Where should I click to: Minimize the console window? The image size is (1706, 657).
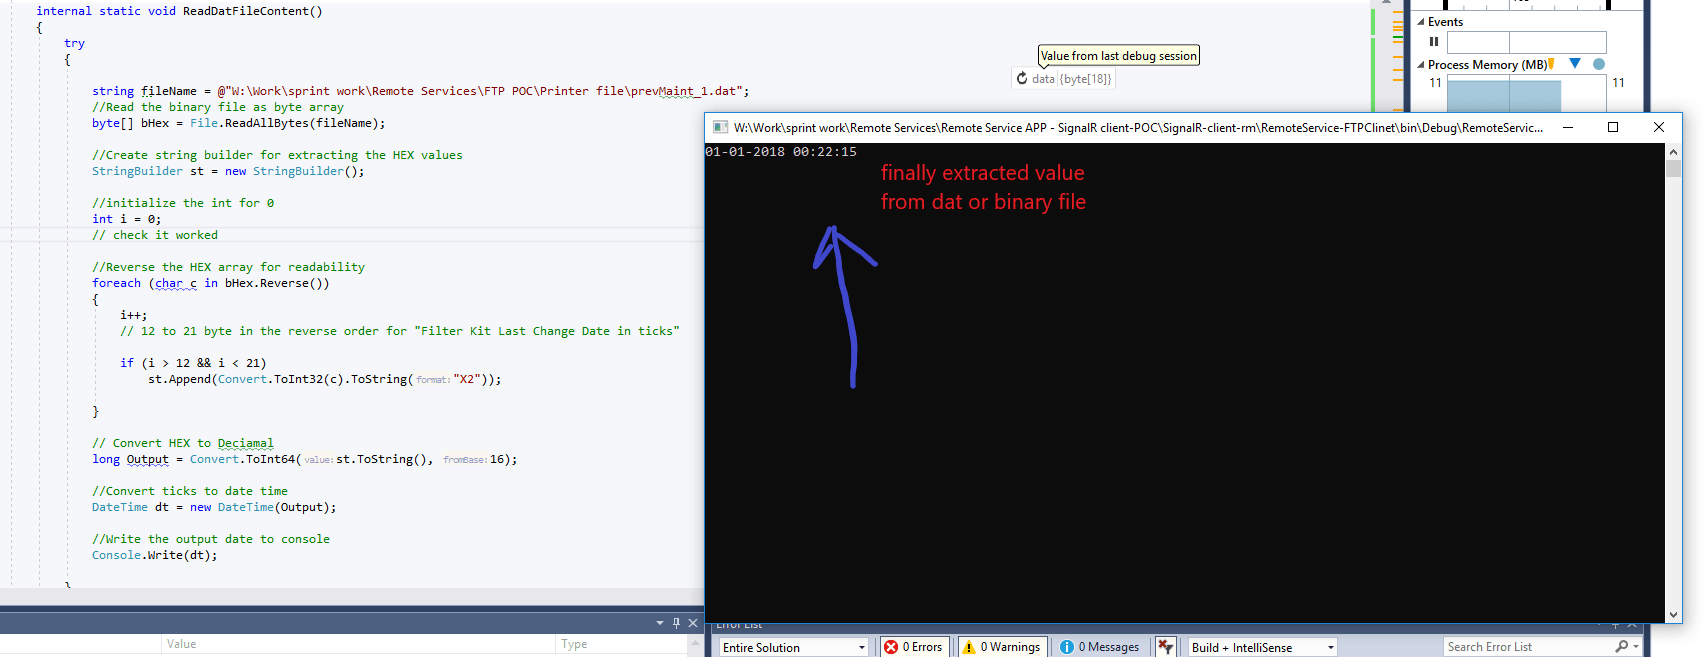click(1568, 127)
